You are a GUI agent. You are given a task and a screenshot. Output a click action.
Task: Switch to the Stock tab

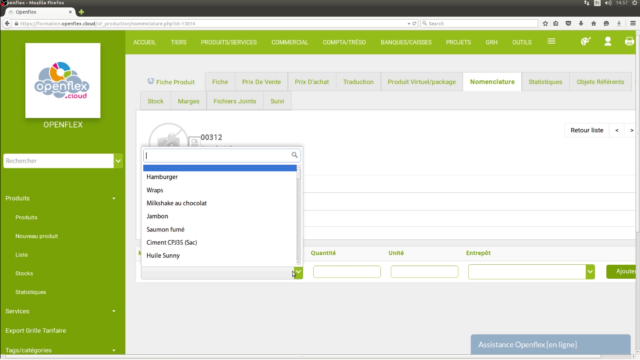(156, 101)
